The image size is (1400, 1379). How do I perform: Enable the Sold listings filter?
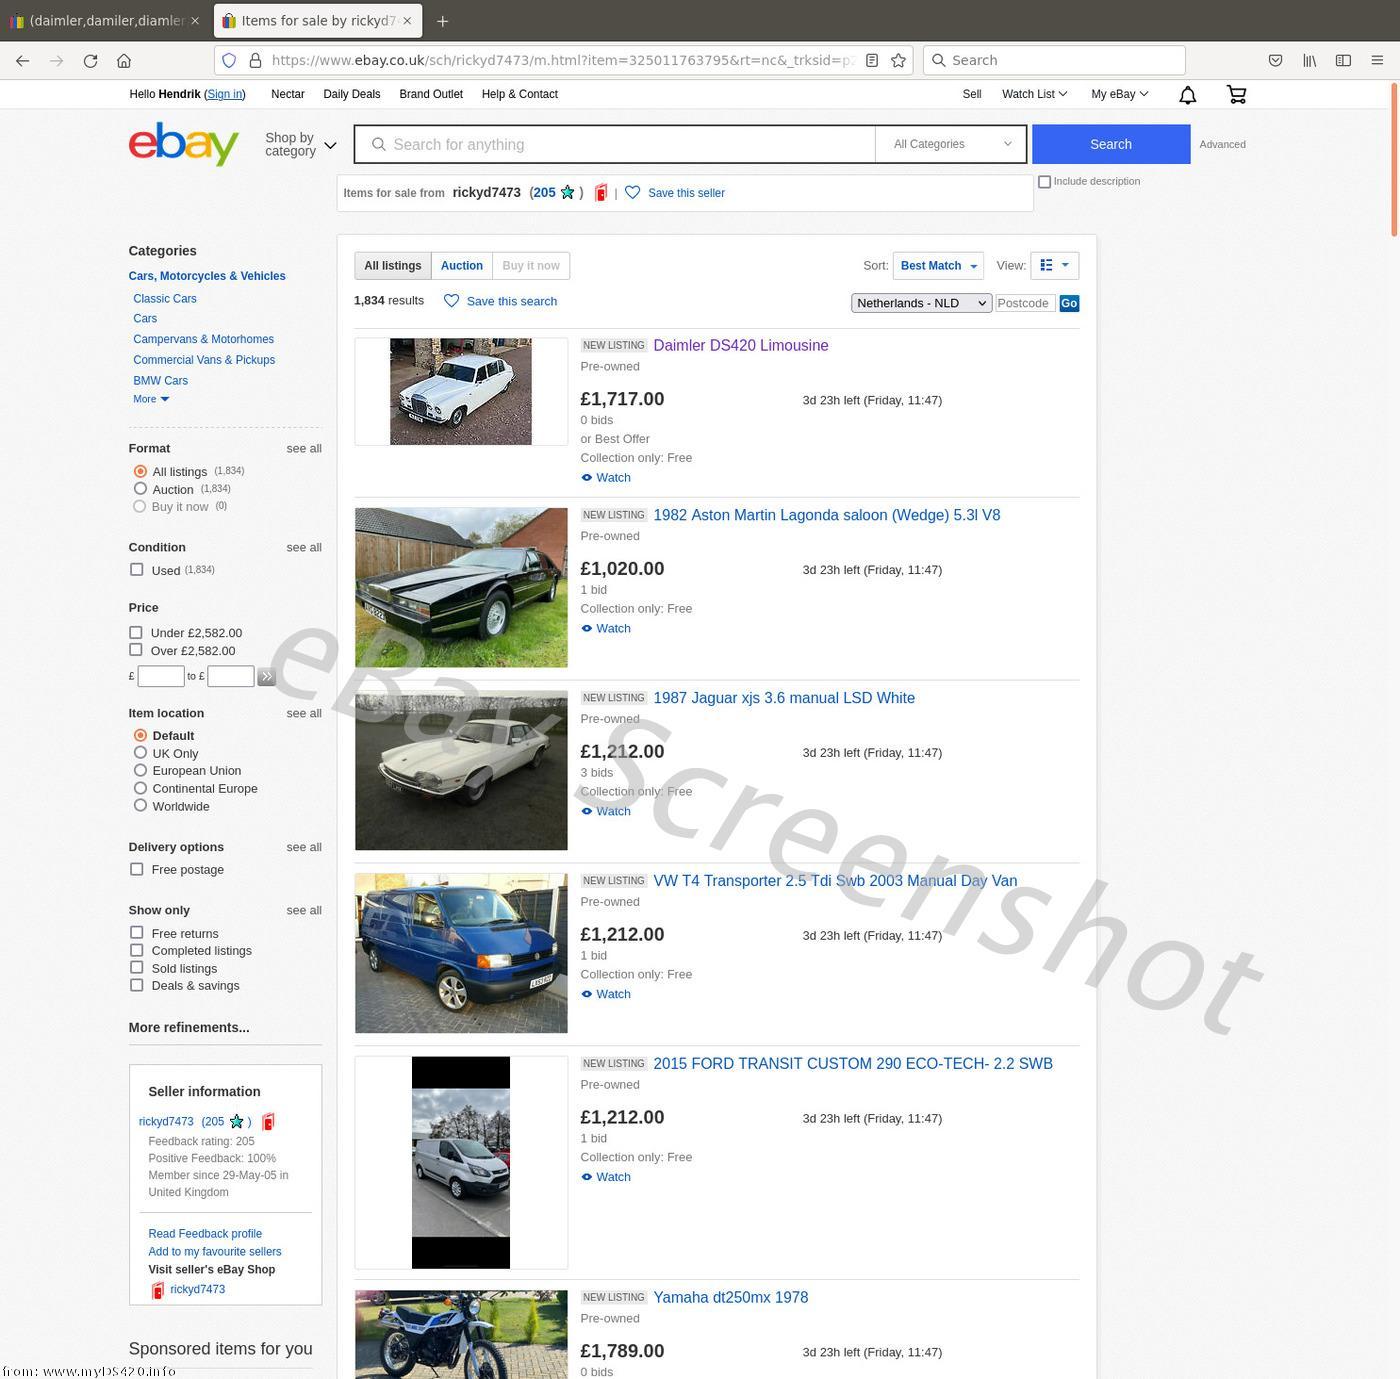(136, 968)
